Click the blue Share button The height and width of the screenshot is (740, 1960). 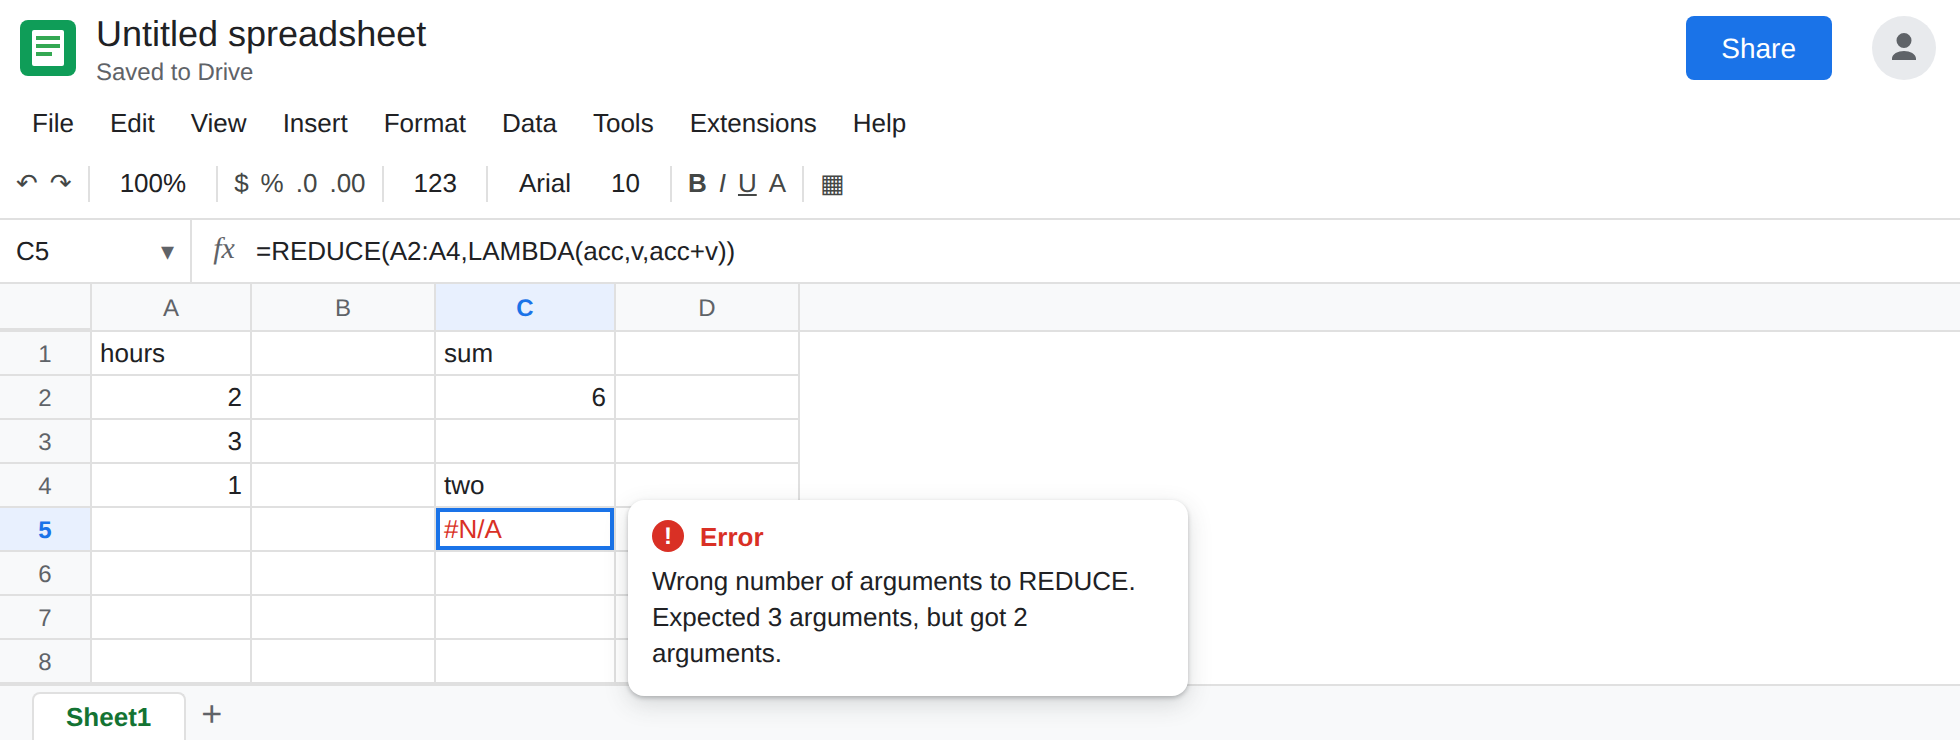(x=1758, y=48)
